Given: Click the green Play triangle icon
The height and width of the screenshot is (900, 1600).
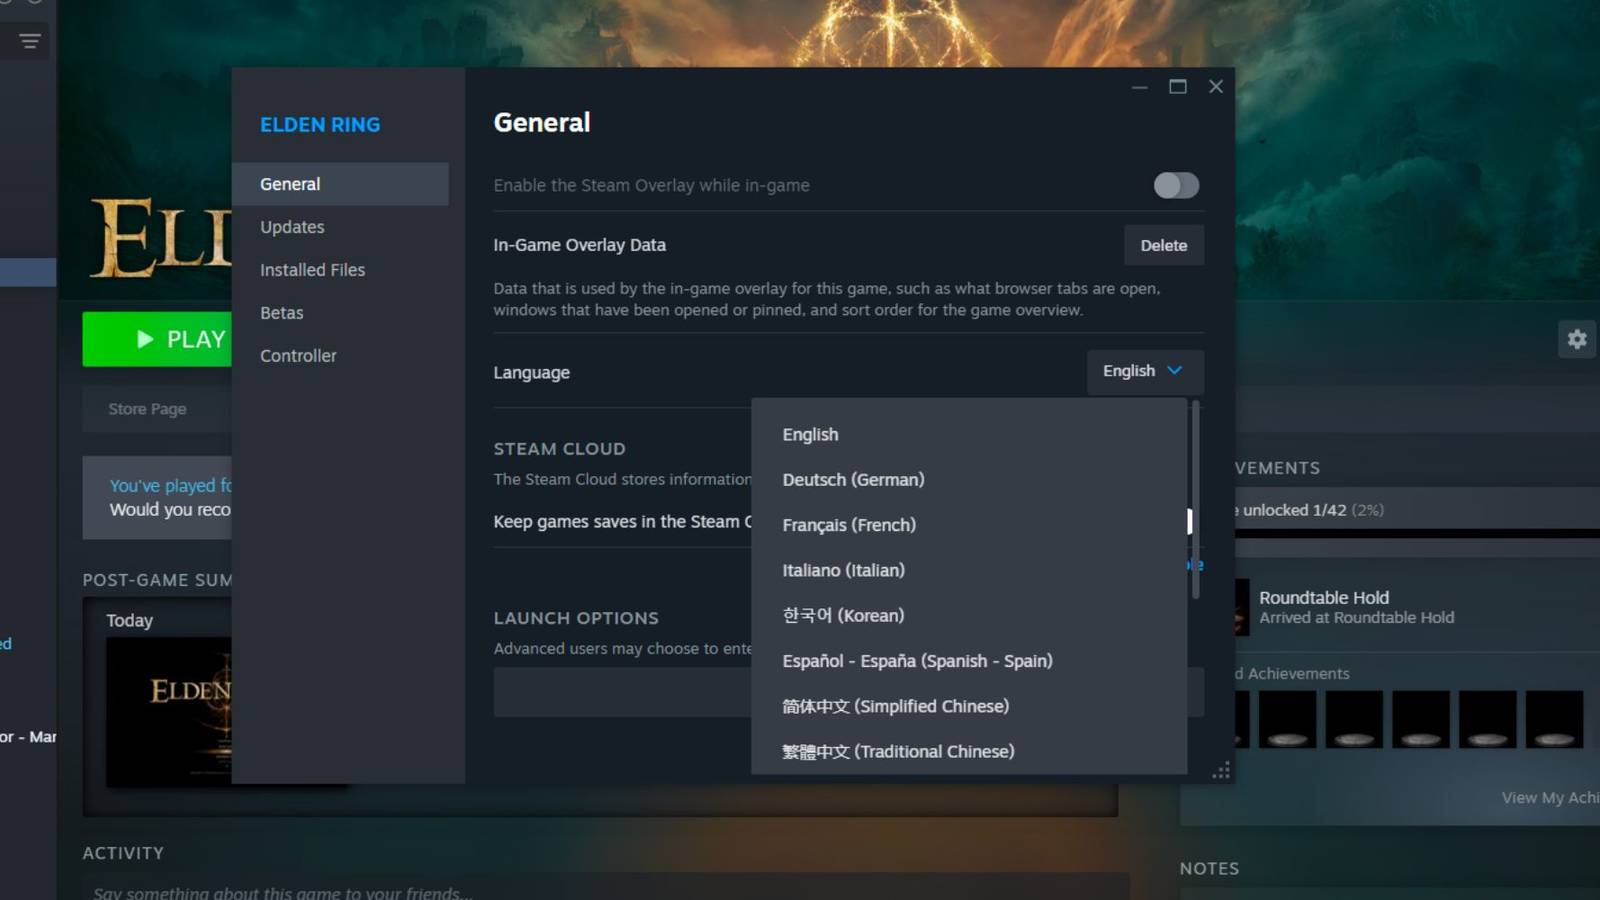Looking at the screenshot, I should 145,339.
